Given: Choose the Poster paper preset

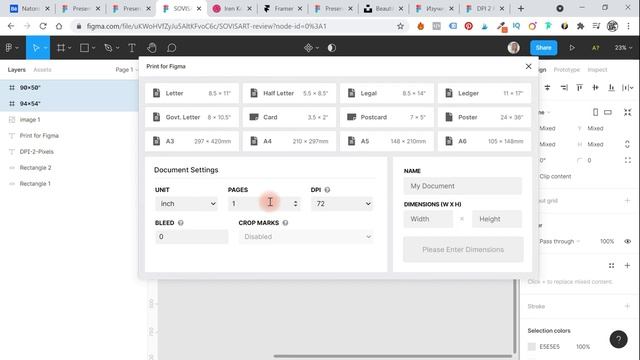Looking at the screenshot, I should (484, 117).
